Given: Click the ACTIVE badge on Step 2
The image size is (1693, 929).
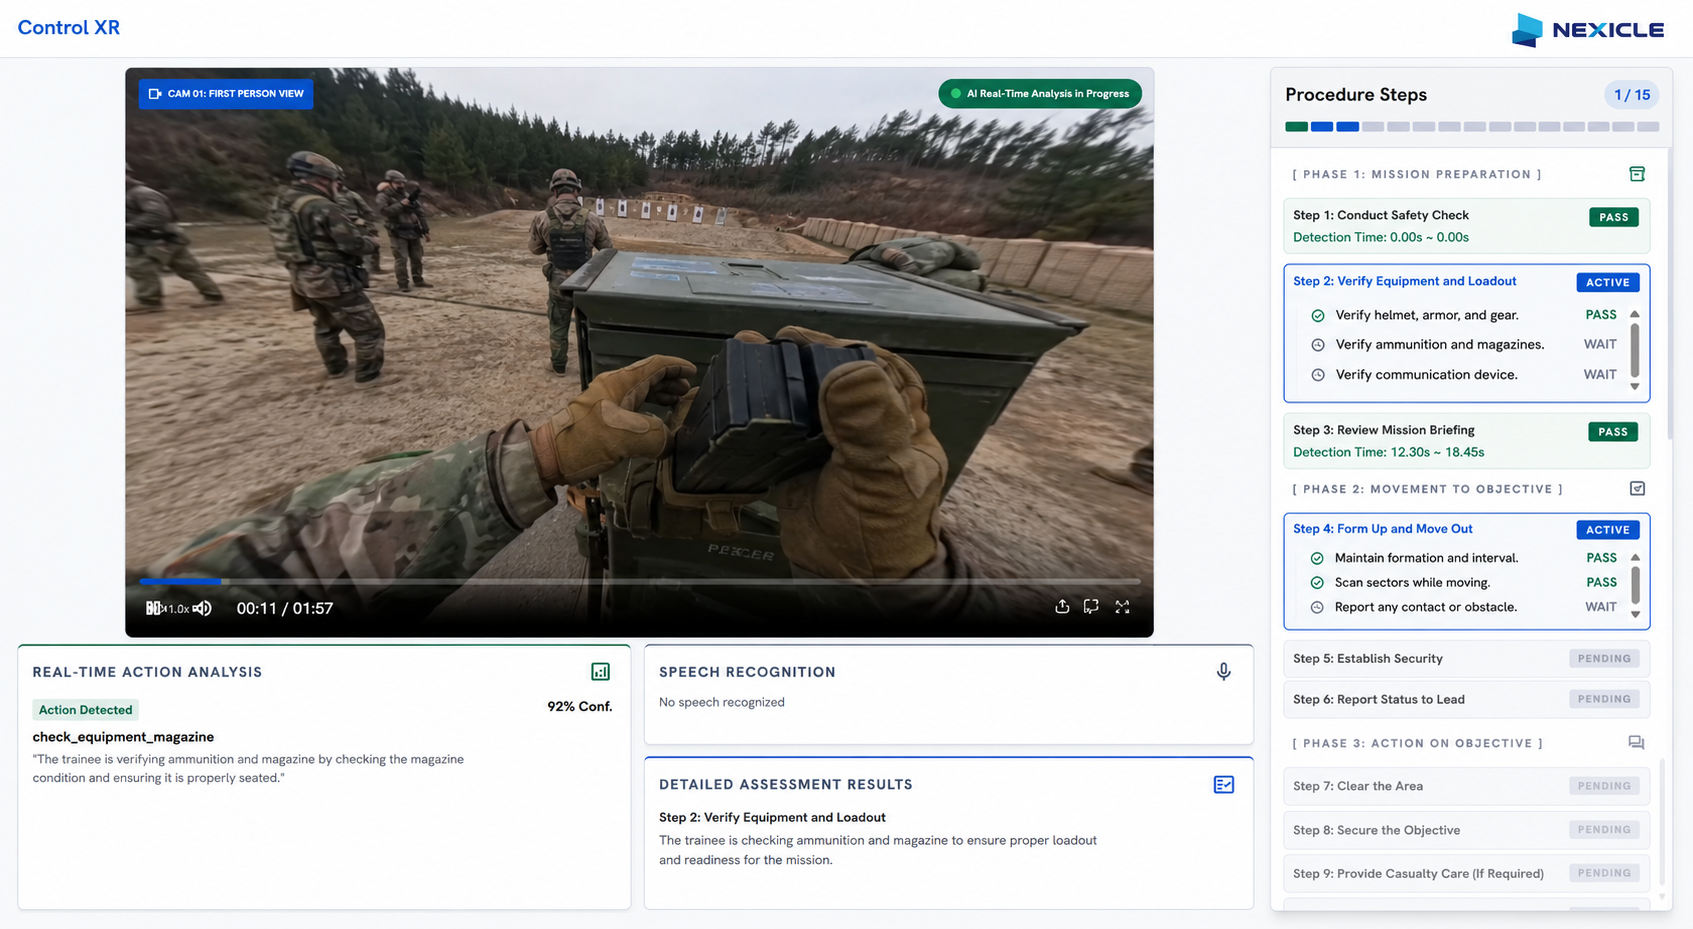Looking at the screenshot, I should coord(1608,283).
